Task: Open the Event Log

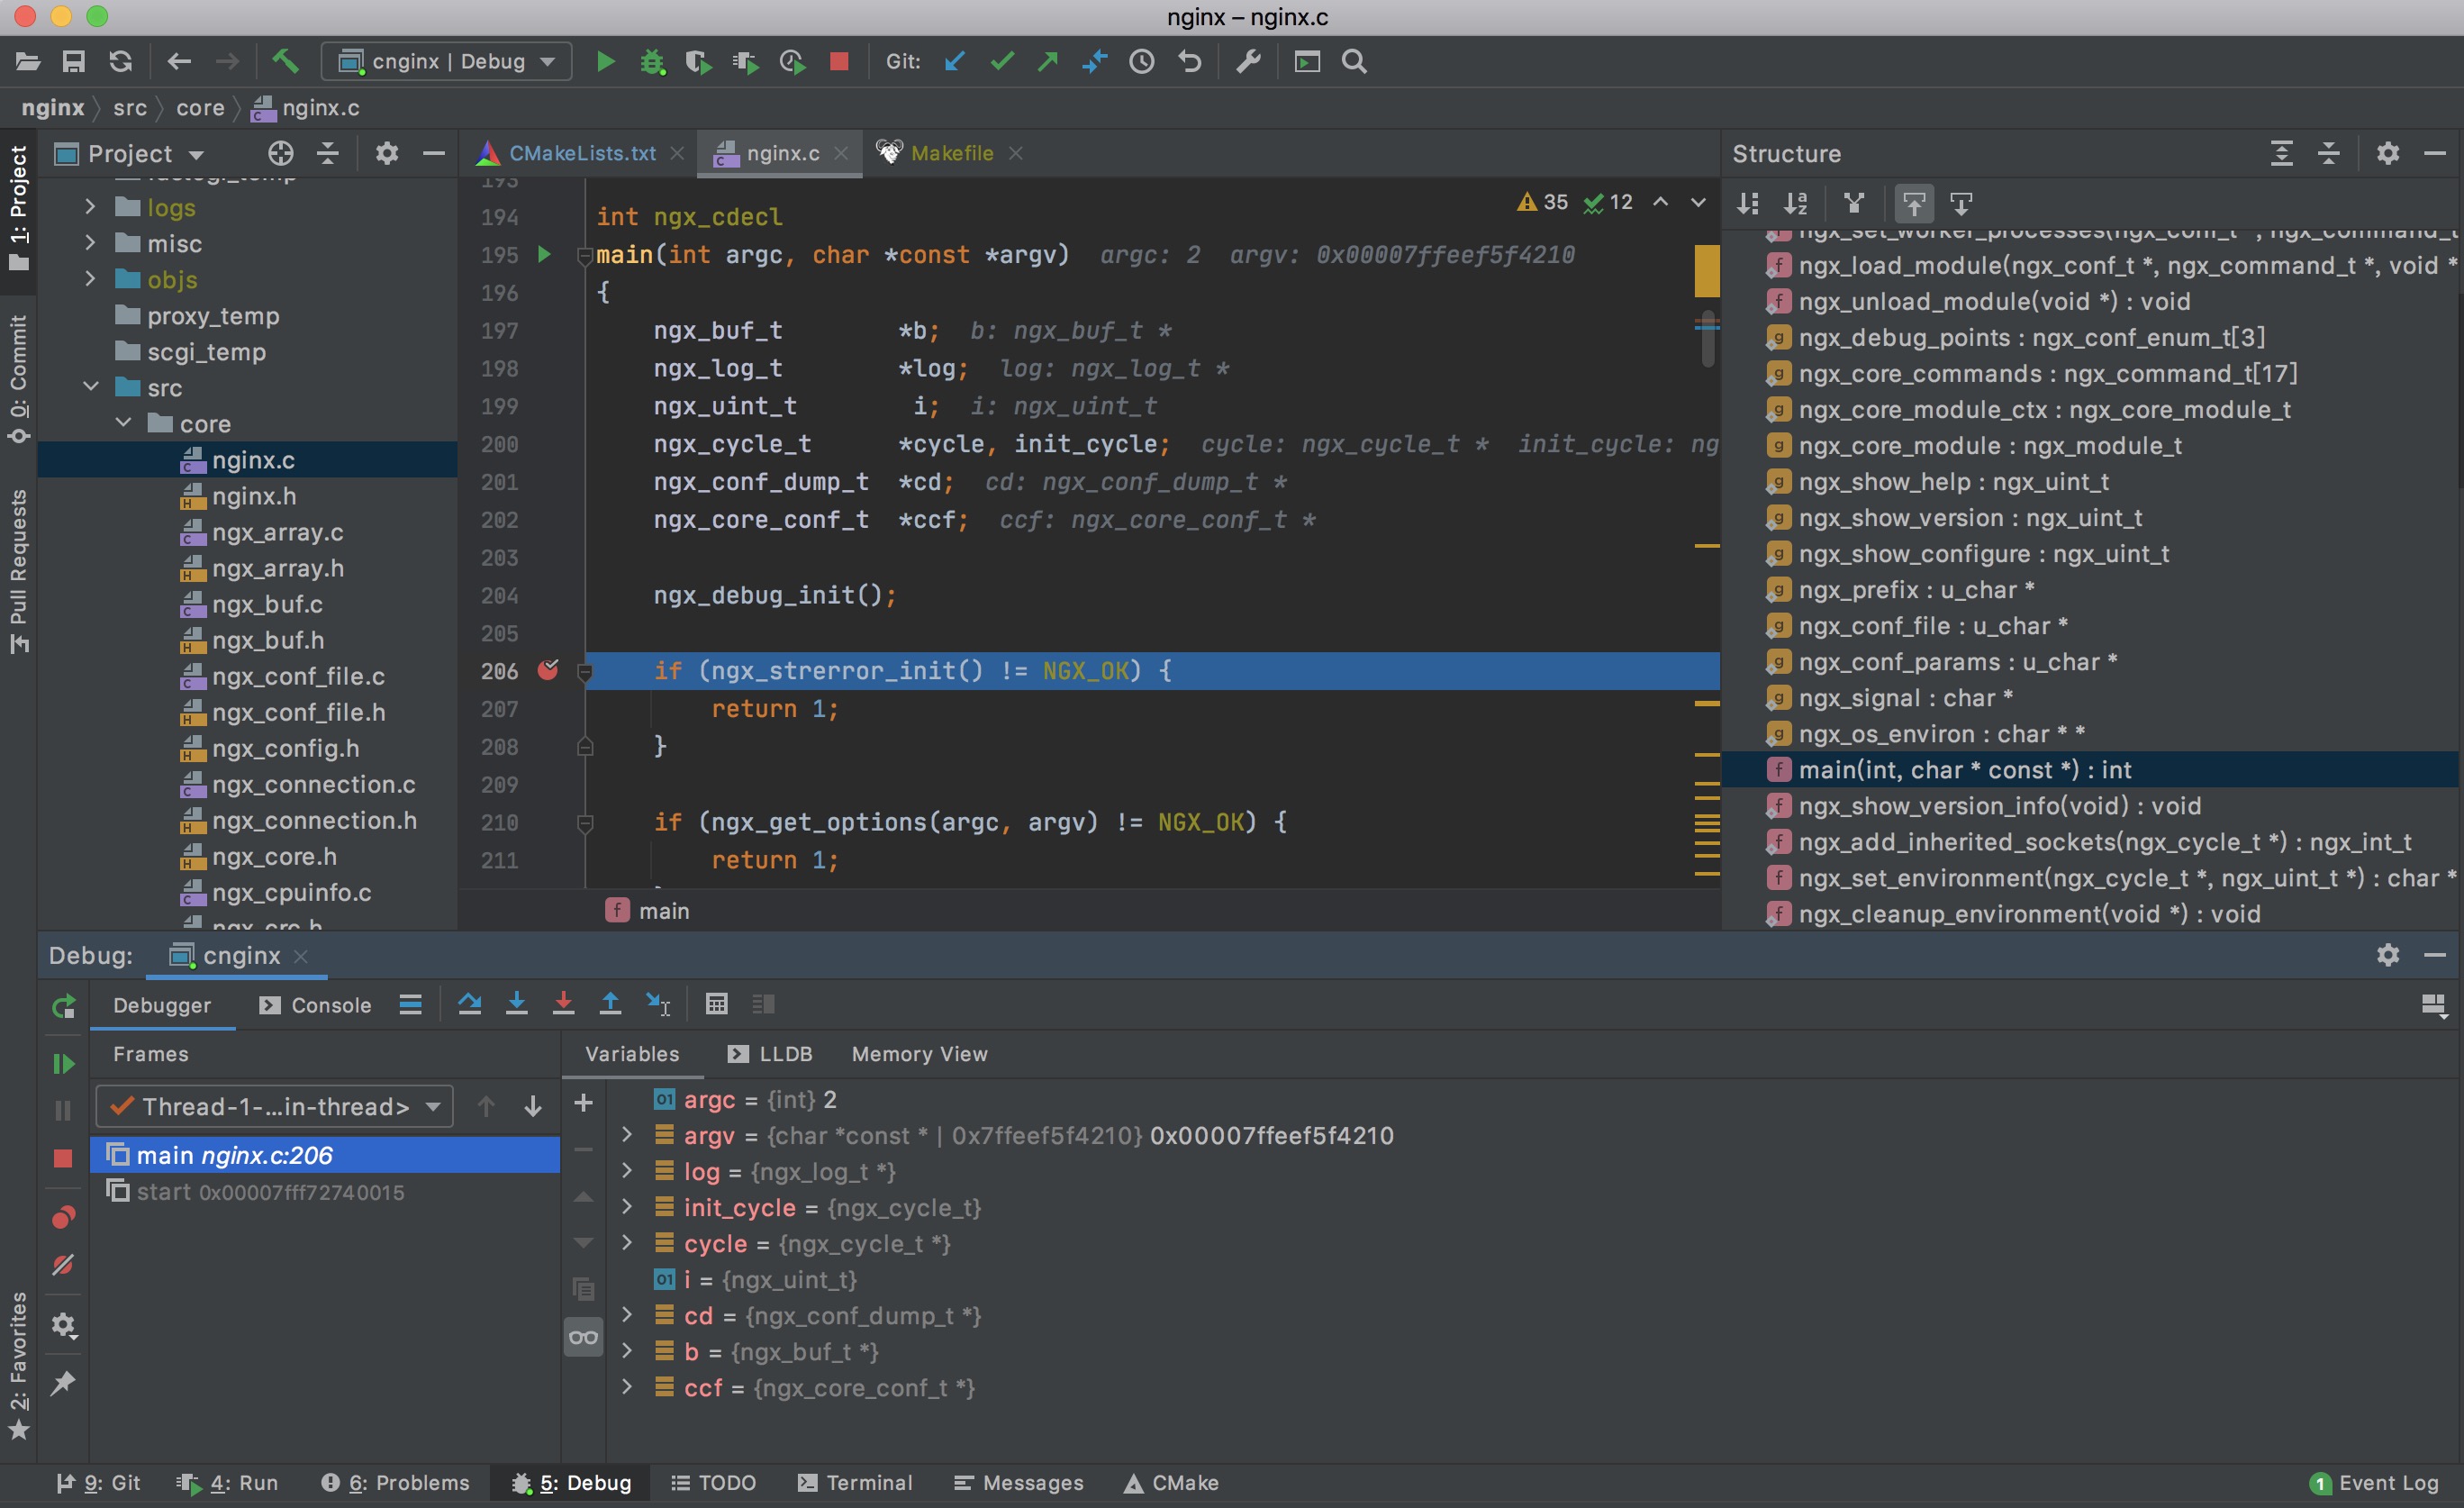Action: click(x=2374, y=1483)
